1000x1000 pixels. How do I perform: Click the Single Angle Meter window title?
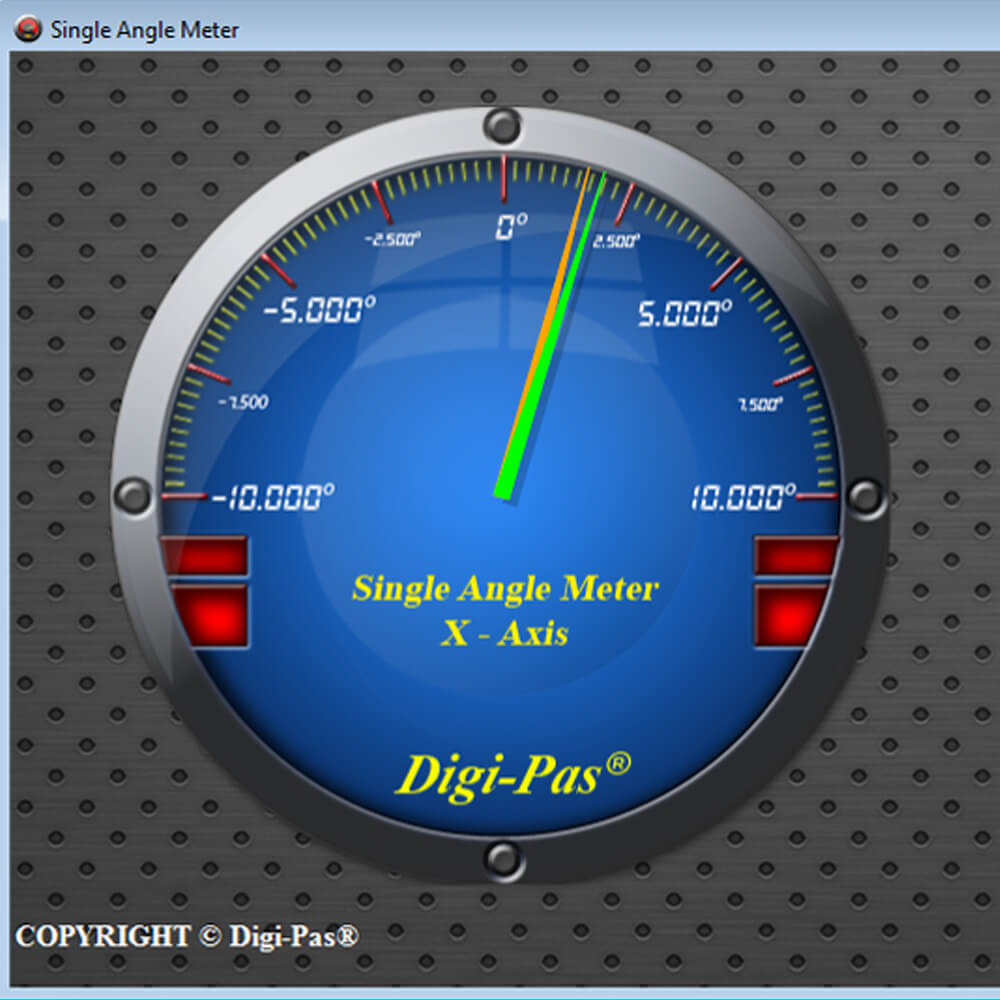point(145,30)
